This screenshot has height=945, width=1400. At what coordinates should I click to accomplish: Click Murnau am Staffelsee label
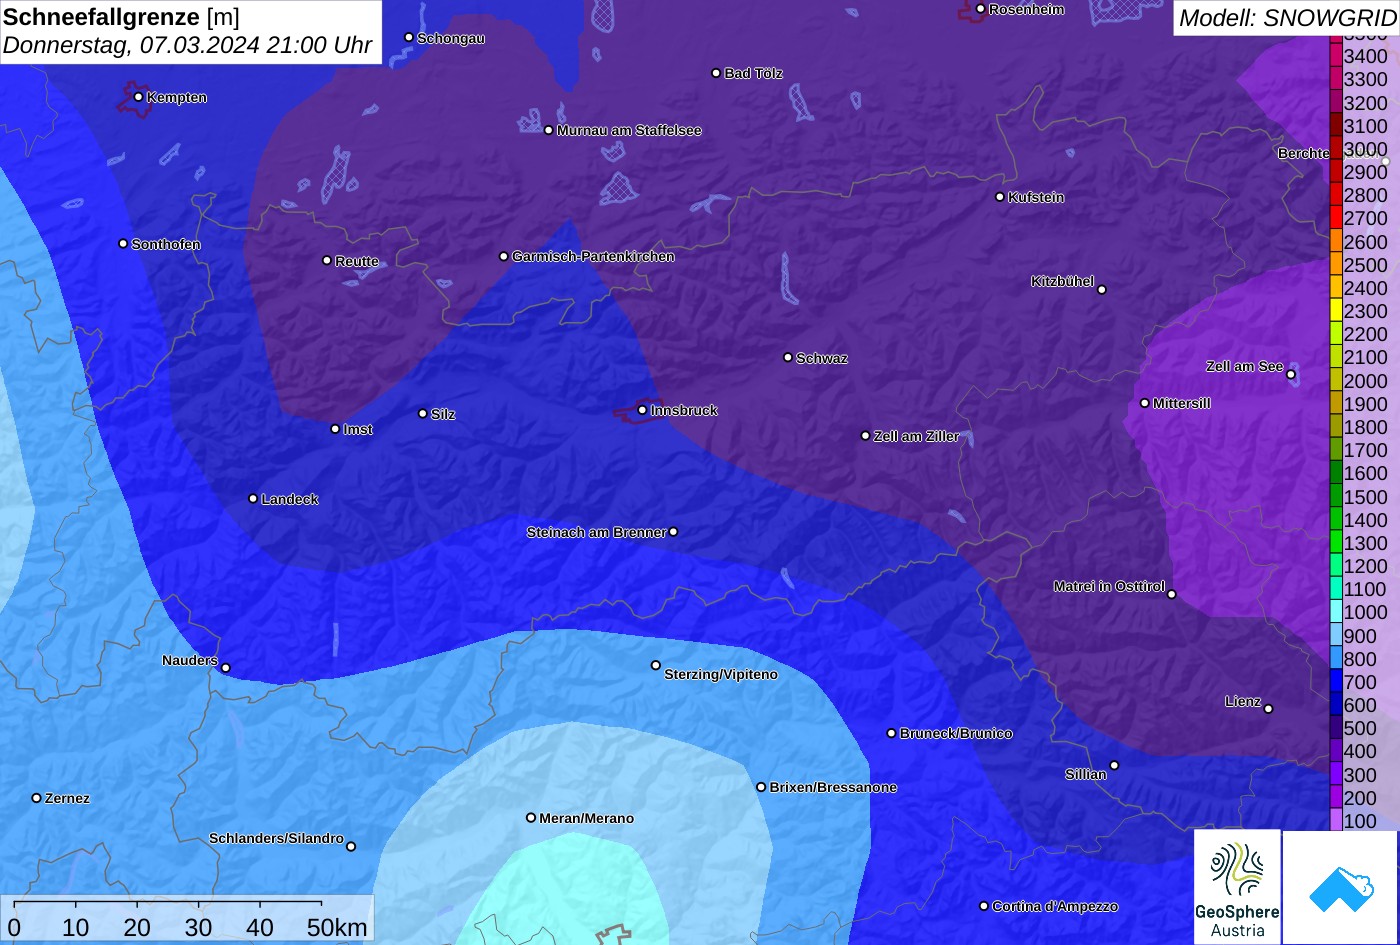pos(629,130)
